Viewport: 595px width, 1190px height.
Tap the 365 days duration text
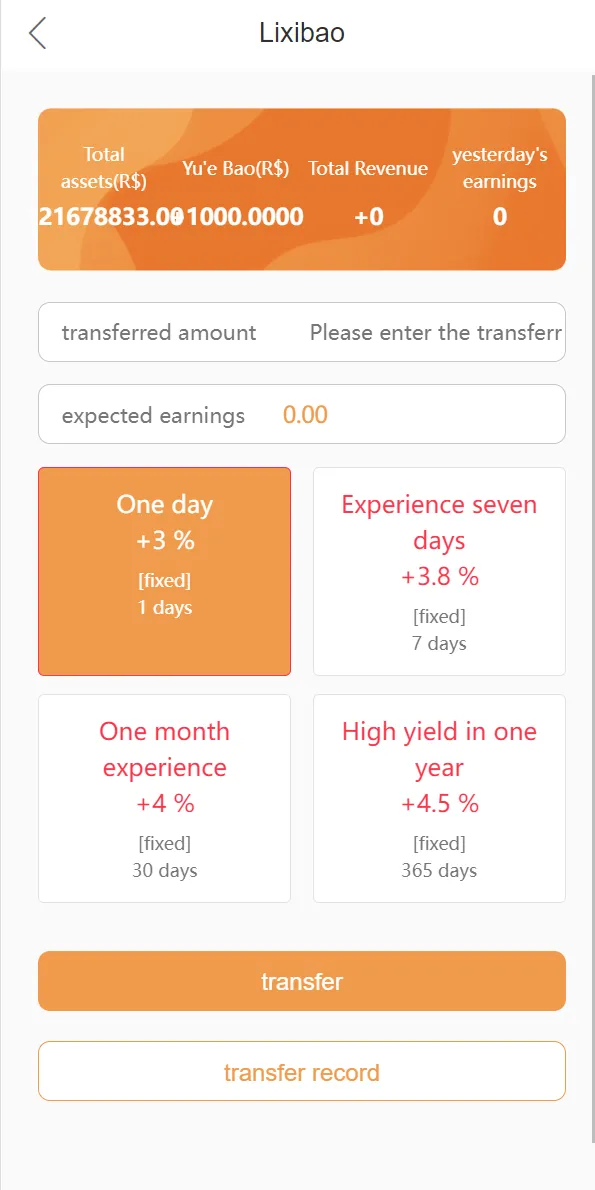point(439,870)
